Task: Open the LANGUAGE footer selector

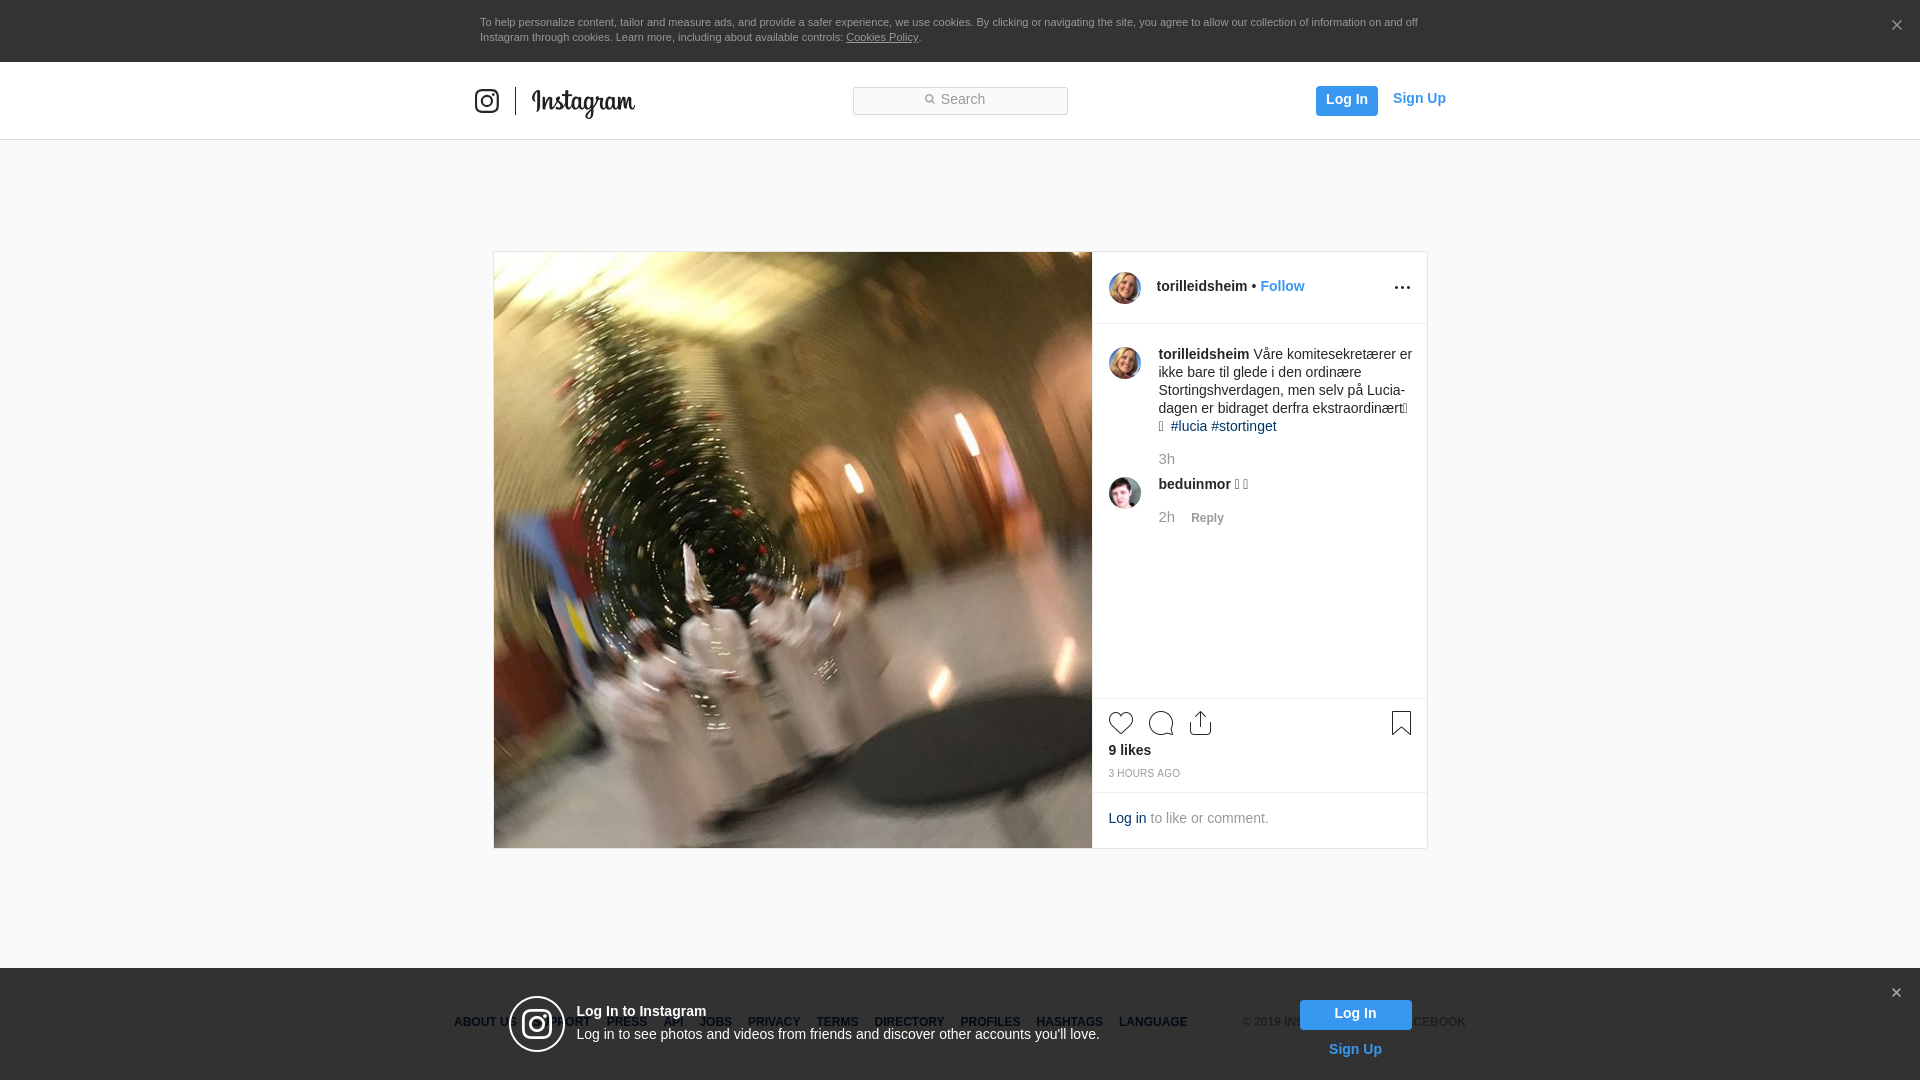Action: coord(1153,1022)
